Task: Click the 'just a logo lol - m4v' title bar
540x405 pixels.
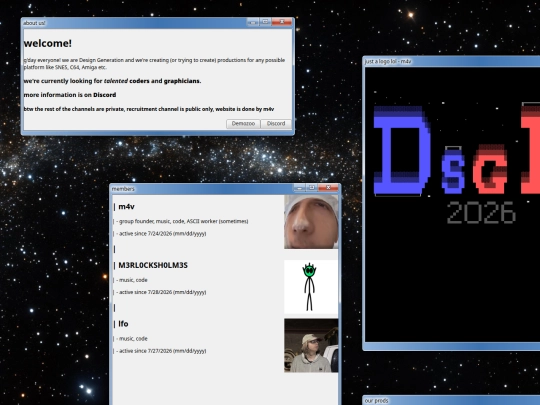Action: tap(451, 61)
